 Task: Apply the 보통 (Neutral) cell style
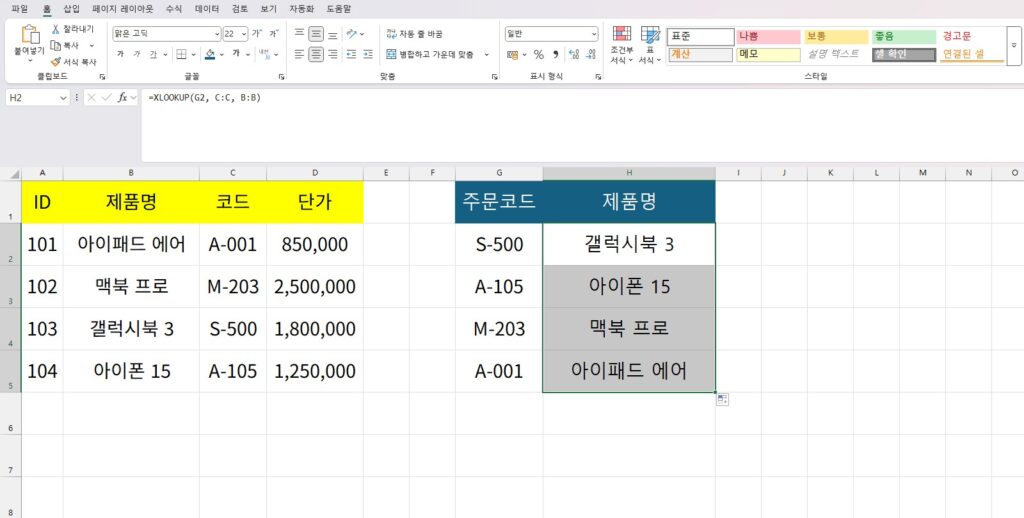click(836, 37)
